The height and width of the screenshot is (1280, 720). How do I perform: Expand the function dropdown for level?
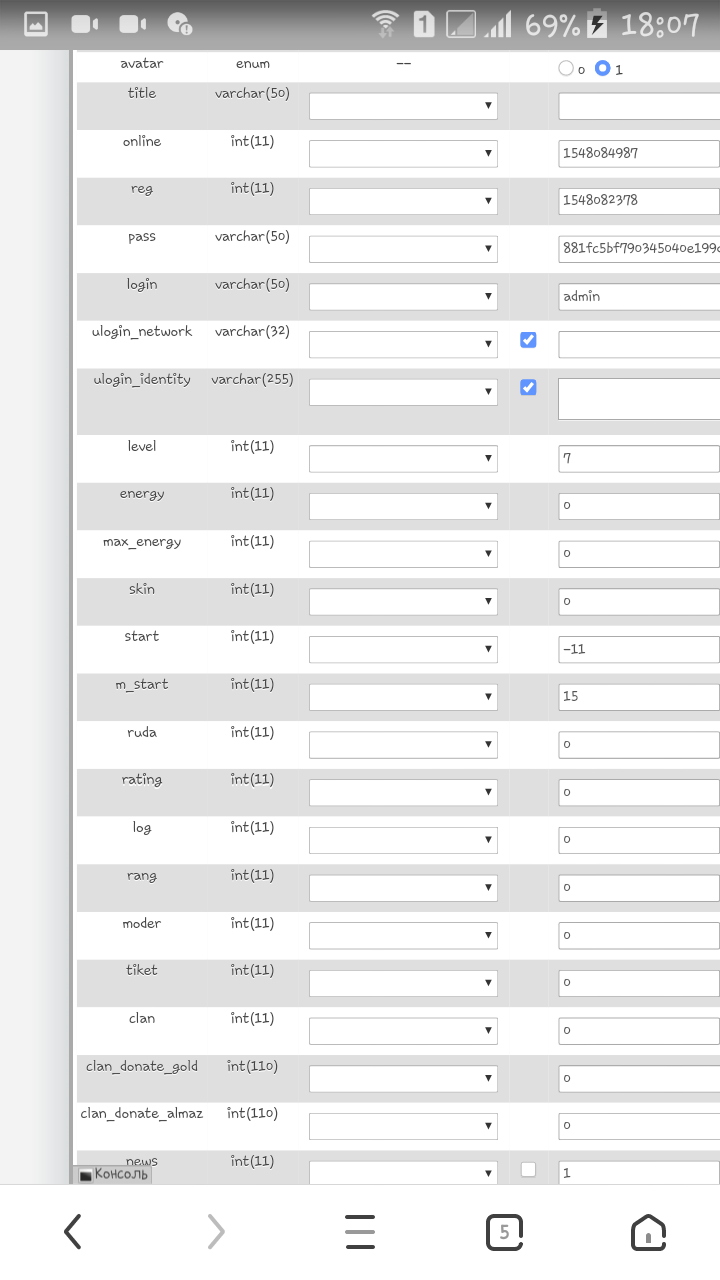point(403,459)
